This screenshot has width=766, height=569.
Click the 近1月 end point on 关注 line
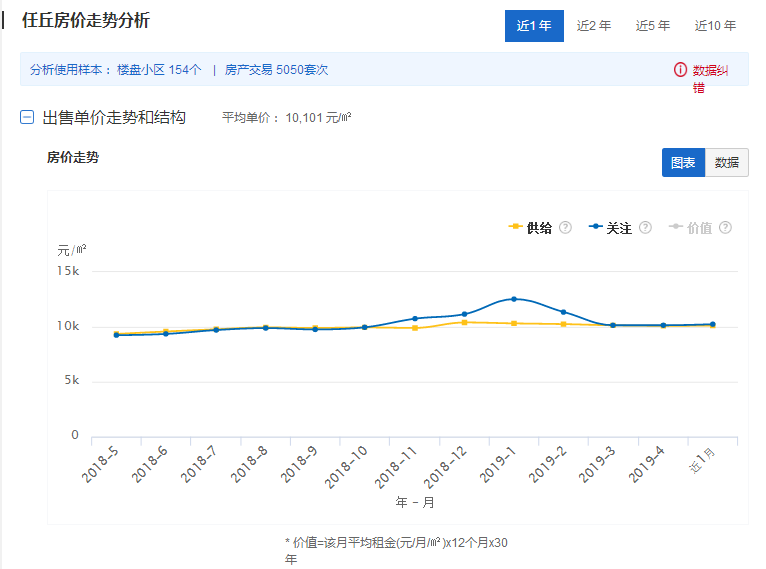coord(713,324)
